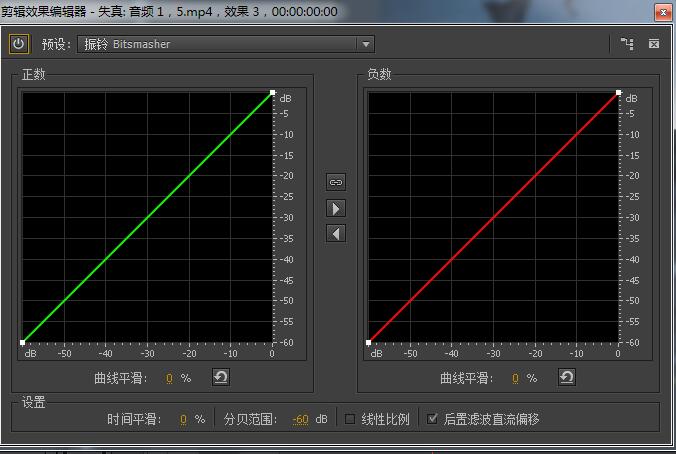Copy negative curve to positive with left arrow

tap(336, 234)
